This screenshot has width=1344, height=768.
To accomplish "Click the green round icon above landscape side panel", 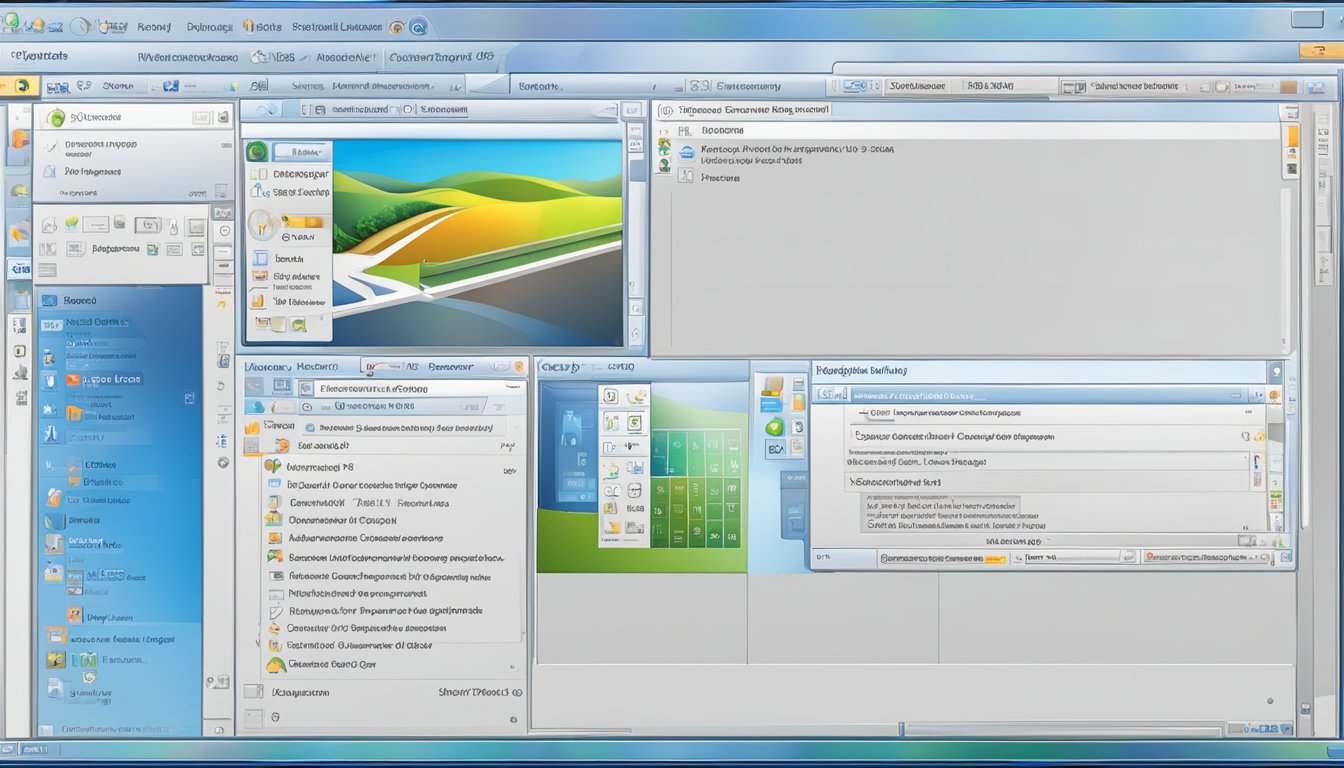I will click(257, 152).
